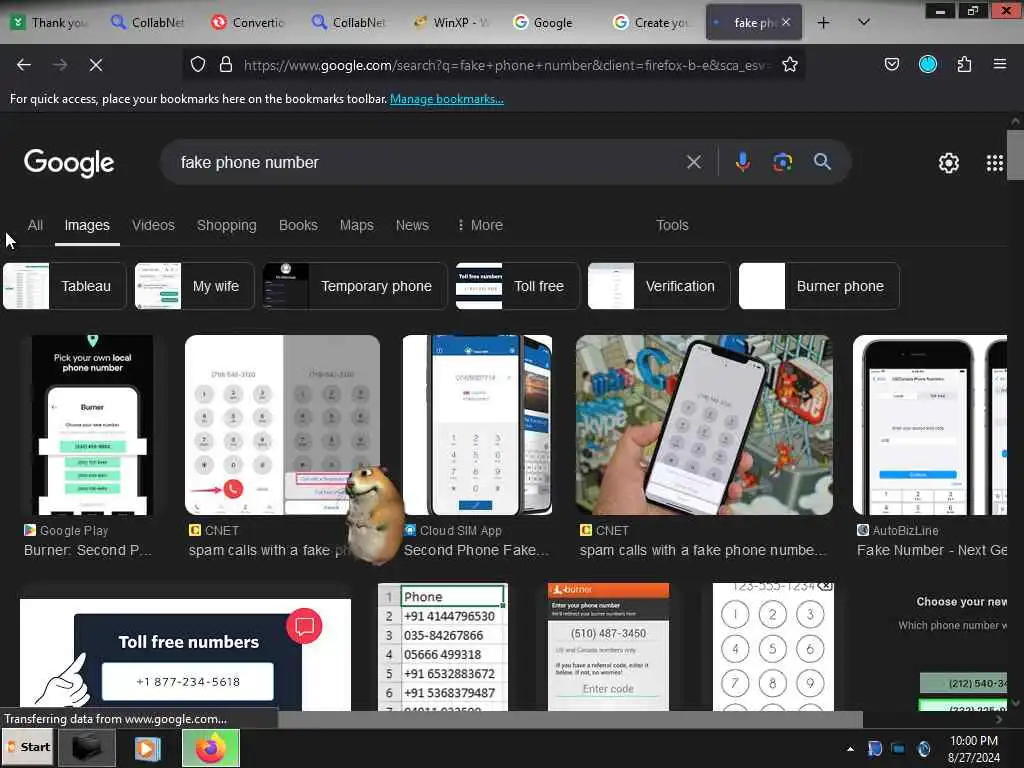
Task: Open the 'Manage bookmarks...' link
Action: (x=447, y=99)
